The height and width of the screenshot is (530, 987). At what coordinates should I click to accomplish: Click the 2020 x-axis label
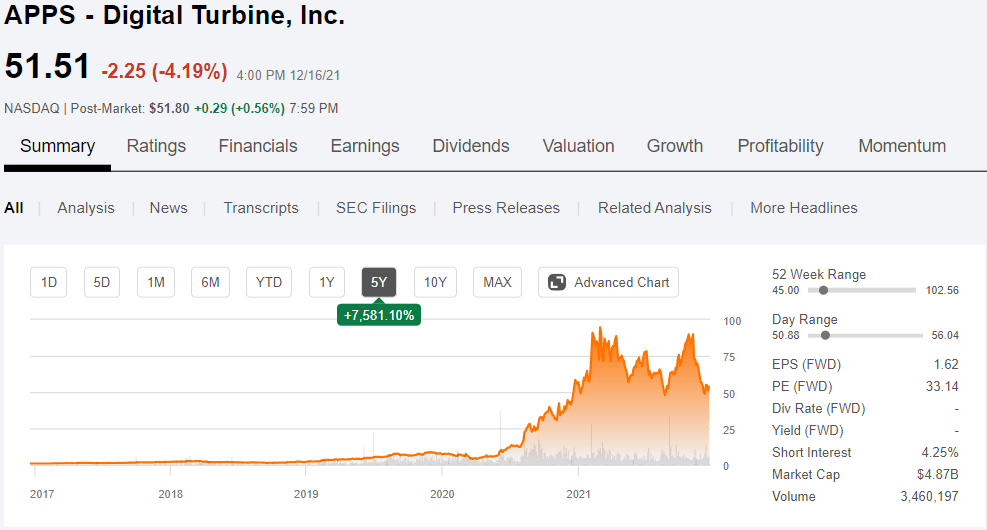click(442, 494)
